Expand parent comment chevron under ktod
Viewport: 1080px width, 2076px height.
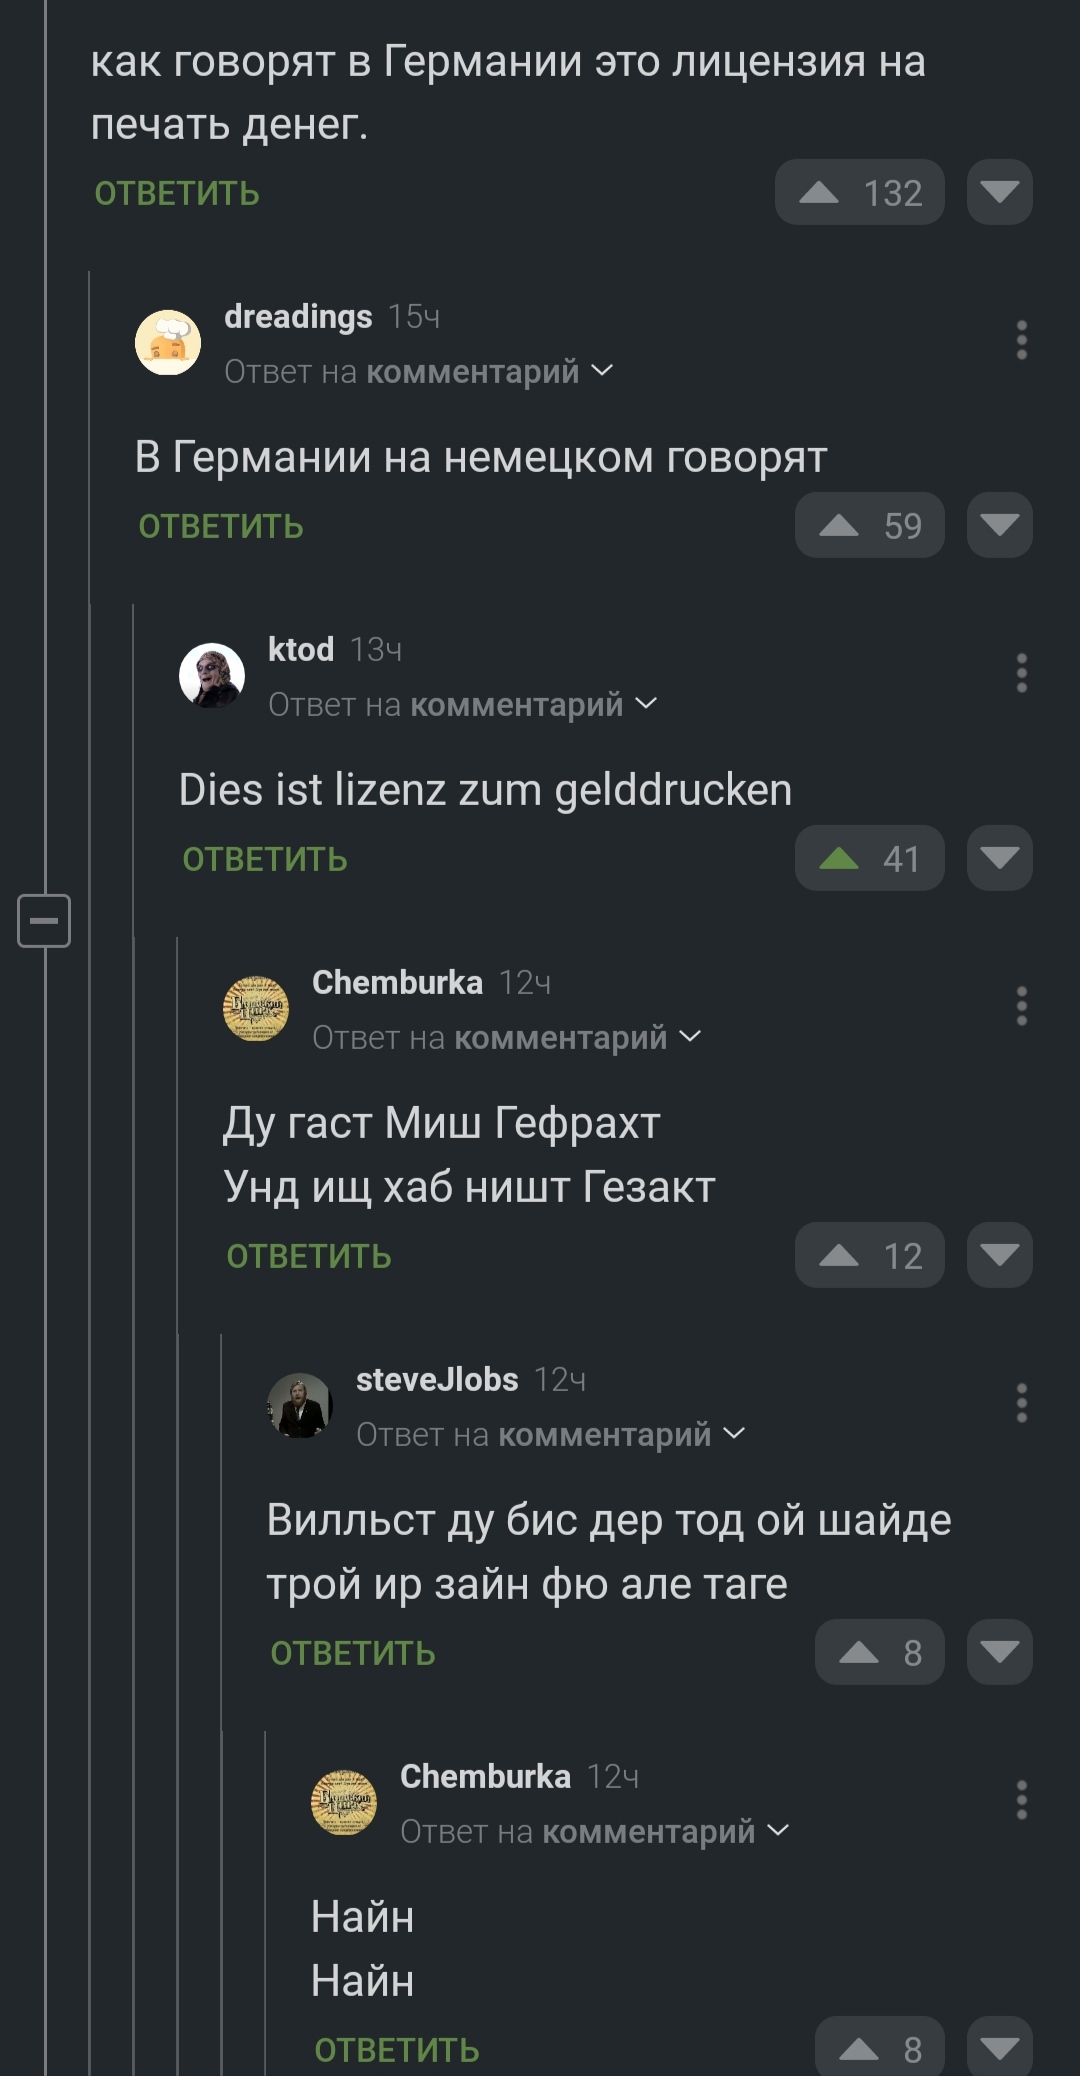click(647, 704)
